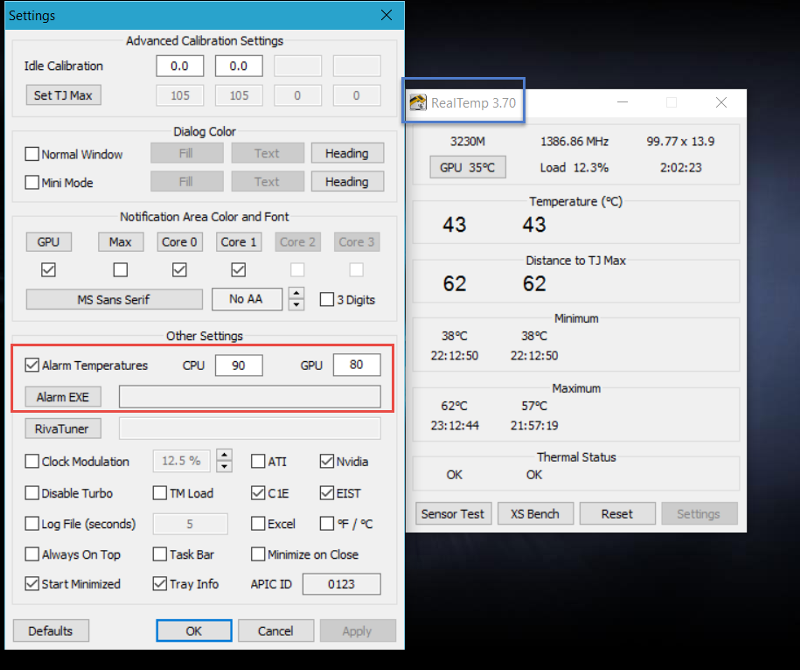
Task: Uncheck the Tray Info checkbox
Action: [160, 584]
